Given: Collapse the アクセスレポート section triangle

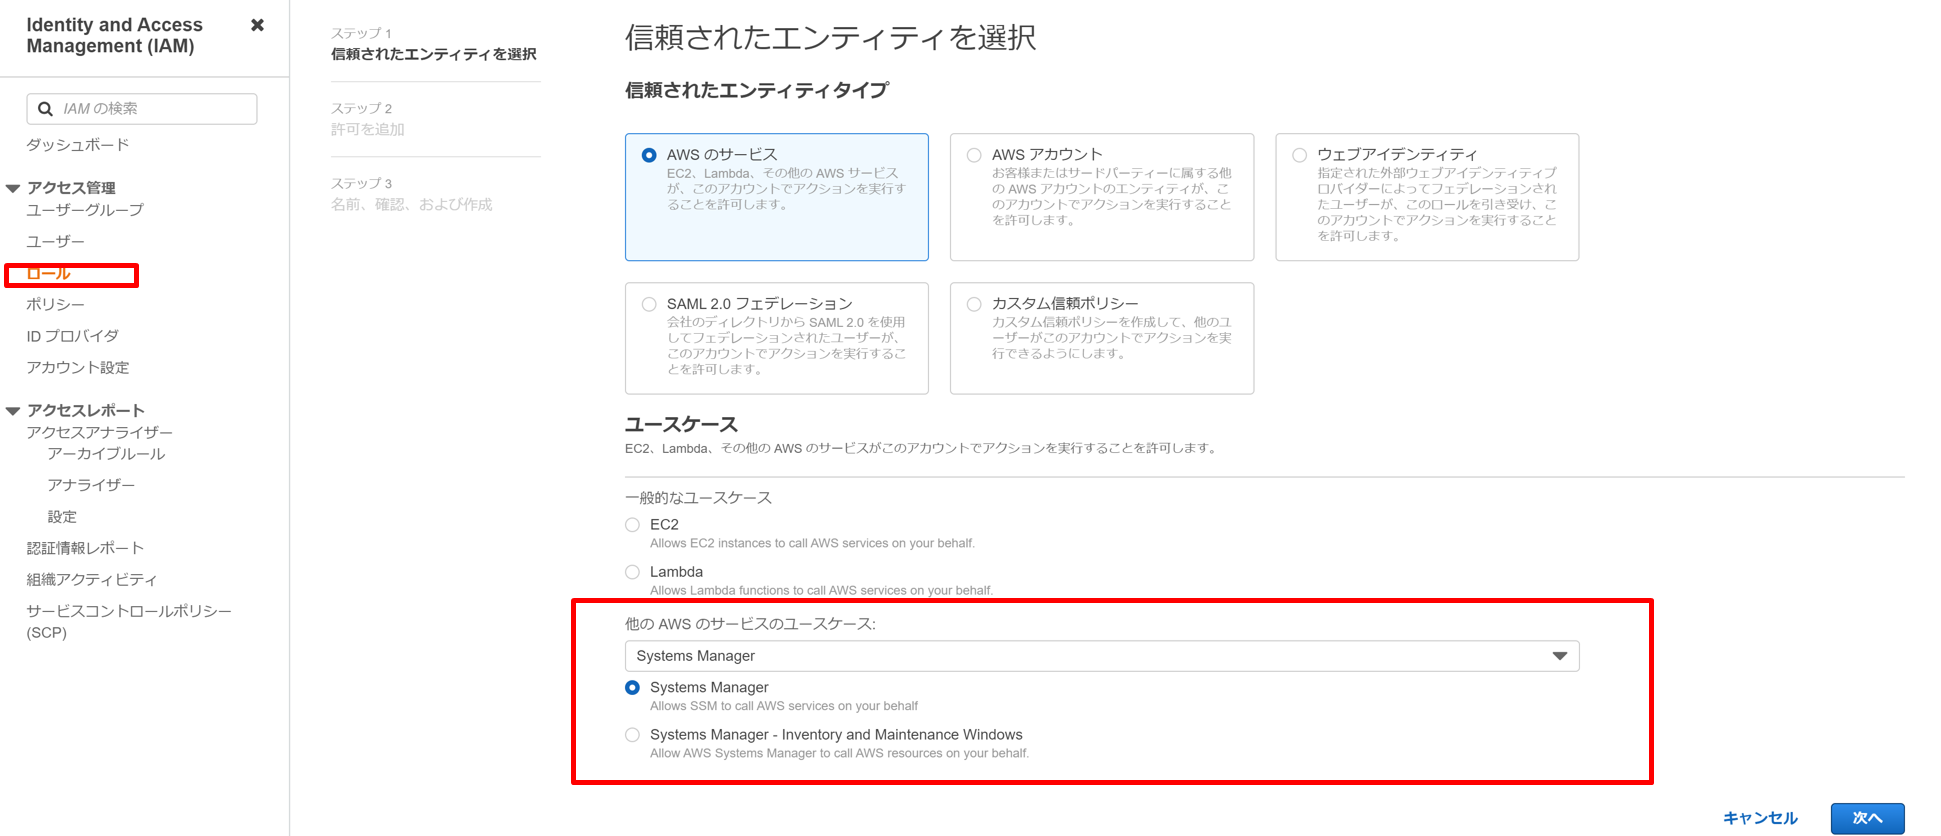Looking at the screenshot, I should pyautogui.click(x=13, y=411).
